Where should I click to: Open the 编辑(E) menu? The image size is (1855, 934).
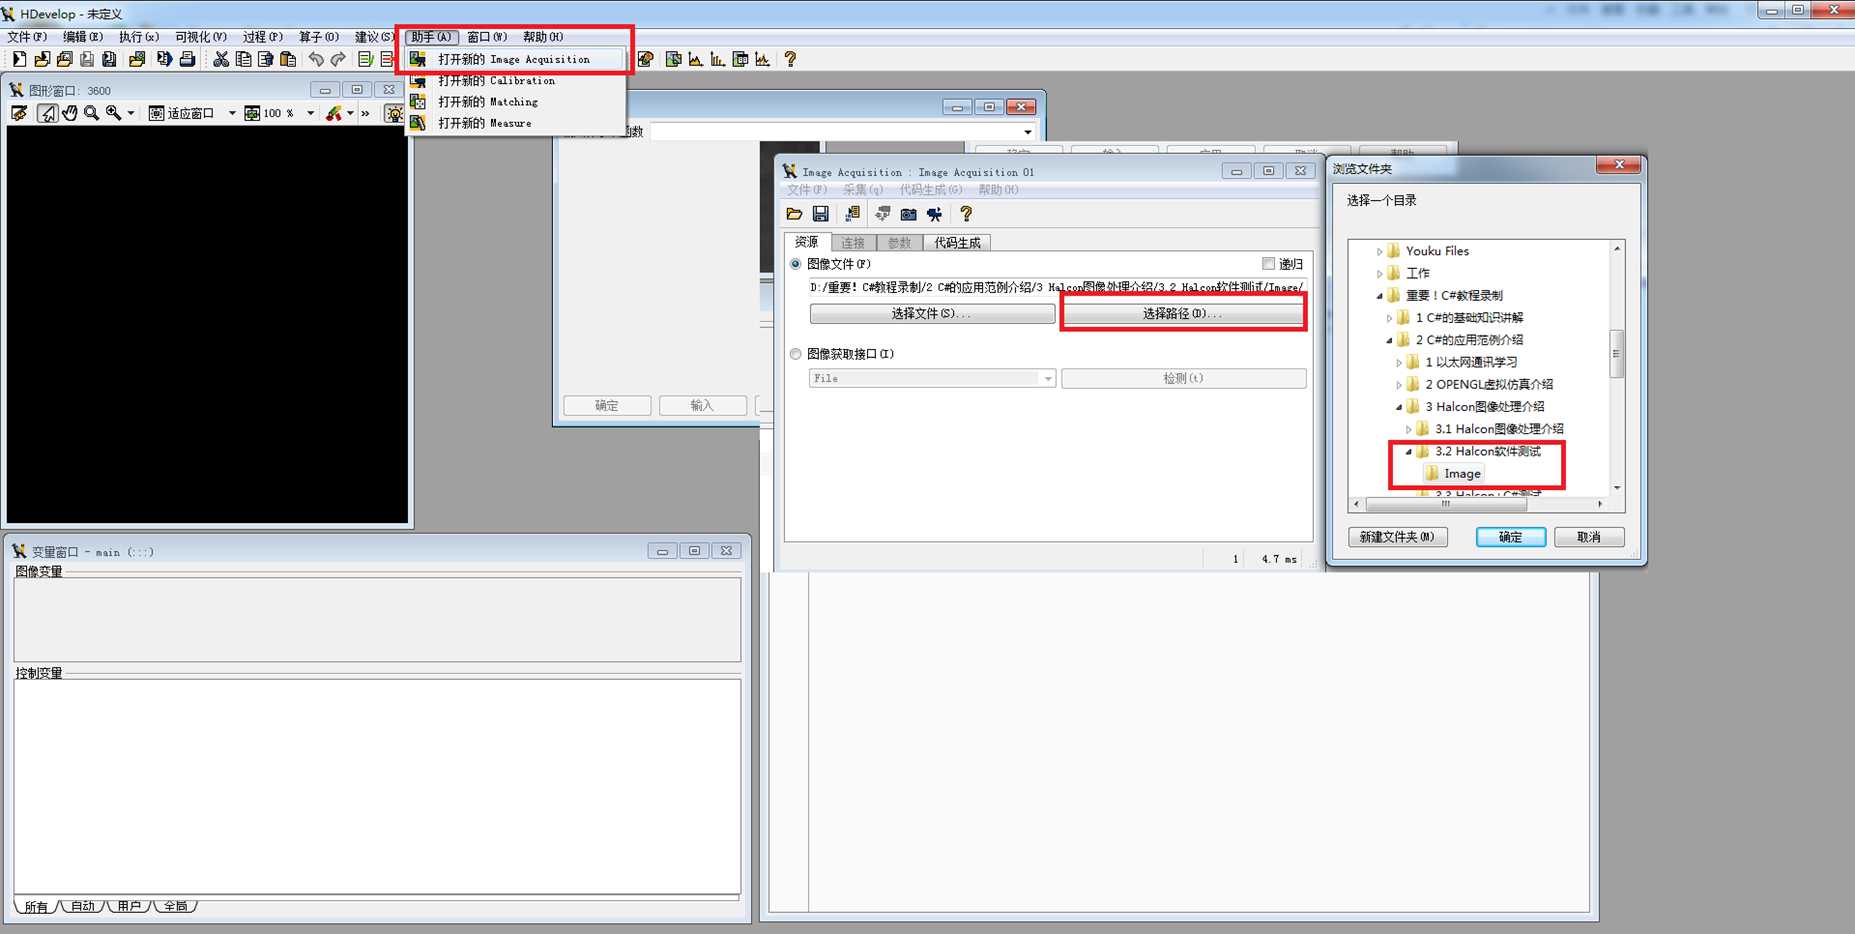(83, 37)
